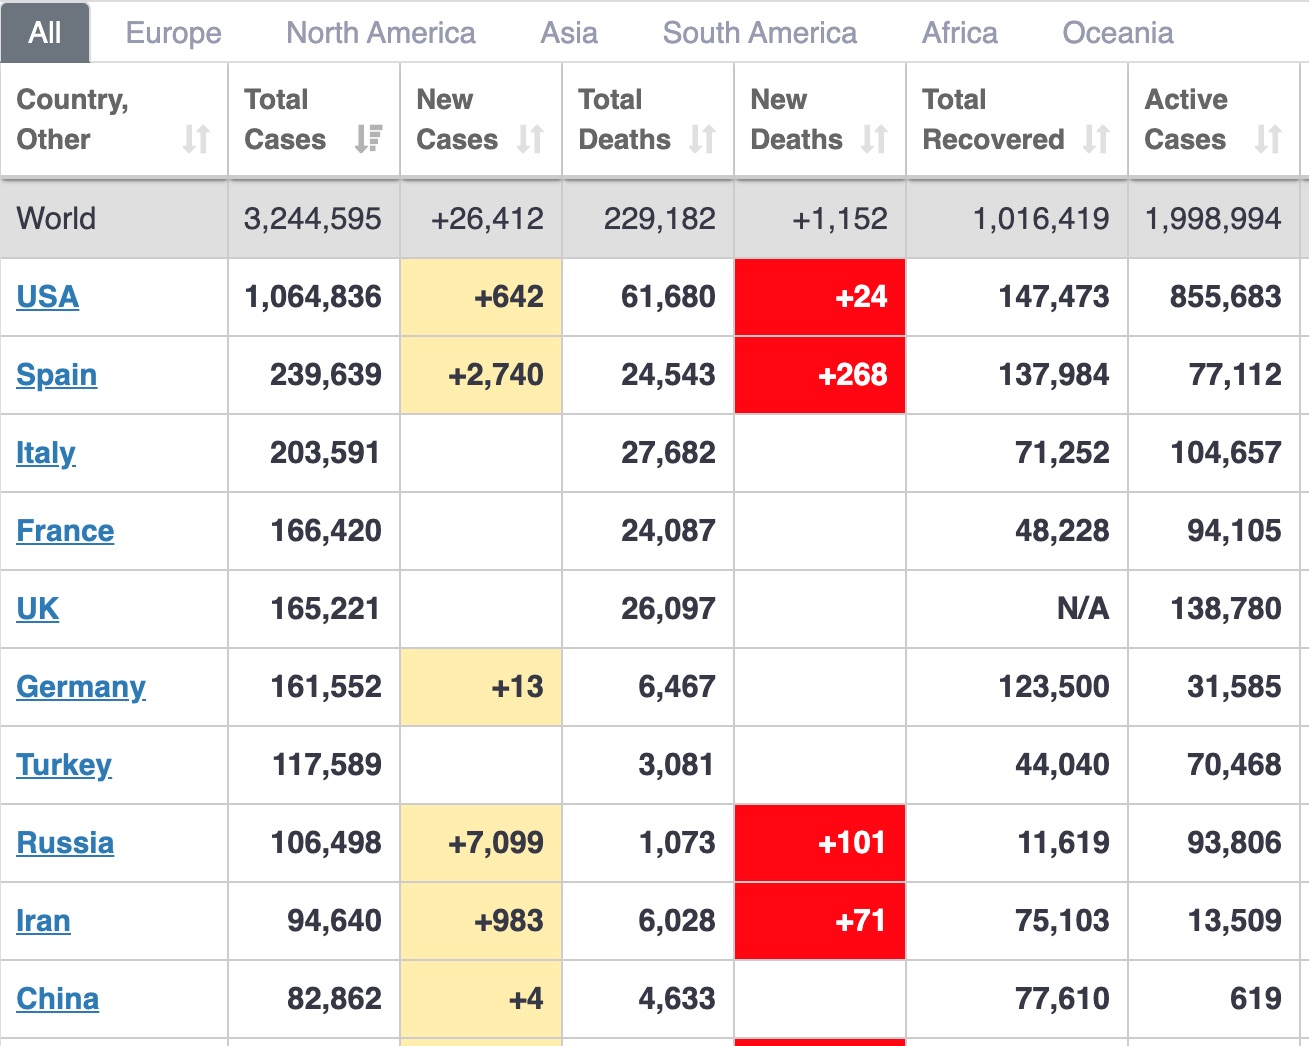This screenshot has height=1046, width=1309.
Task: Show the Africa tab
Action: pyautogui.click(x=960, y=33)
